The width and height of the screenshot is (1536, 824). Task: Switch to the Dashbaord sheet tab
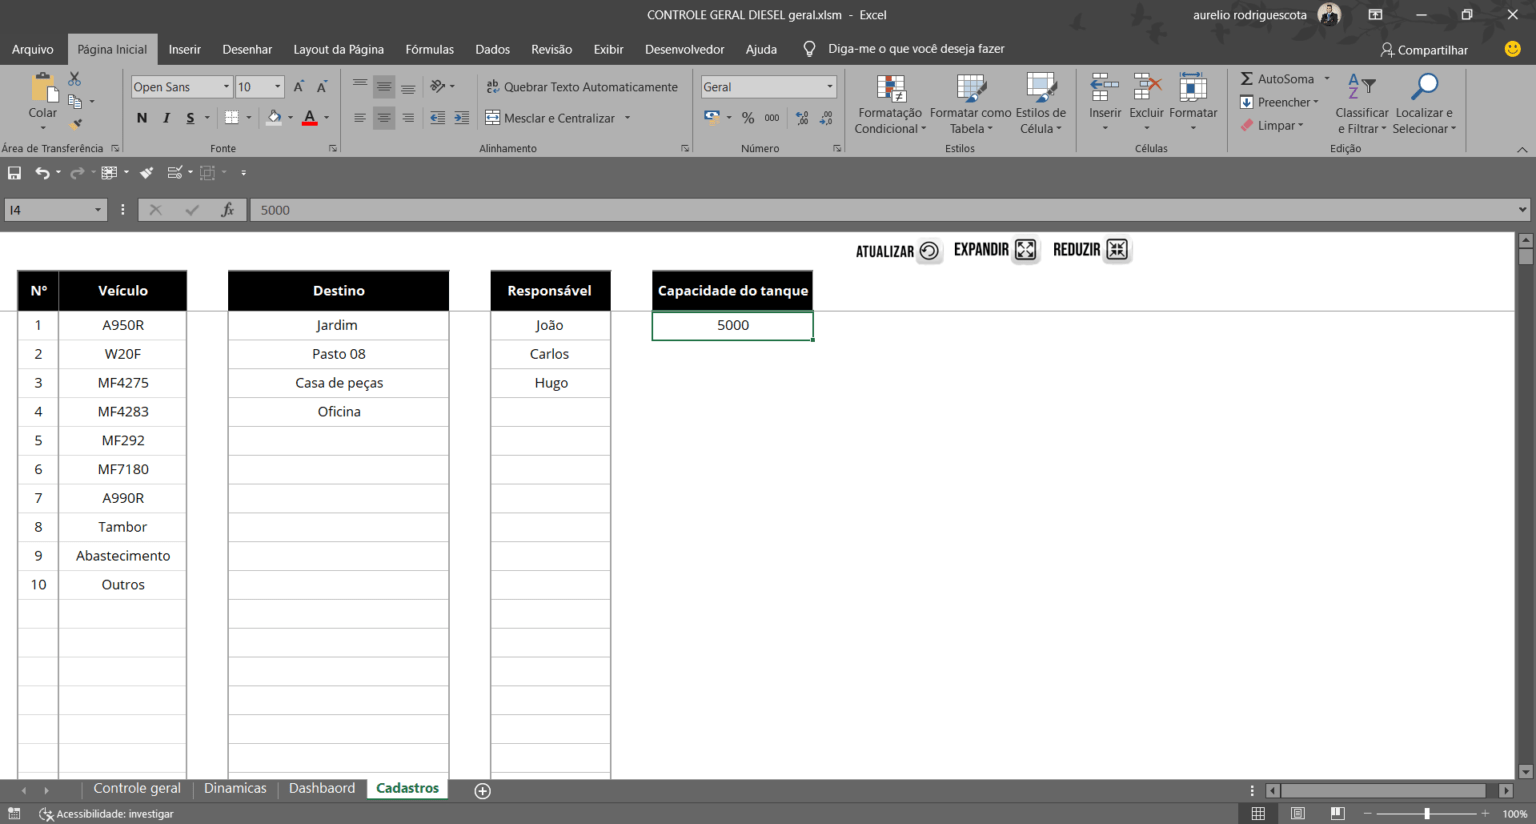click(322, 788)
